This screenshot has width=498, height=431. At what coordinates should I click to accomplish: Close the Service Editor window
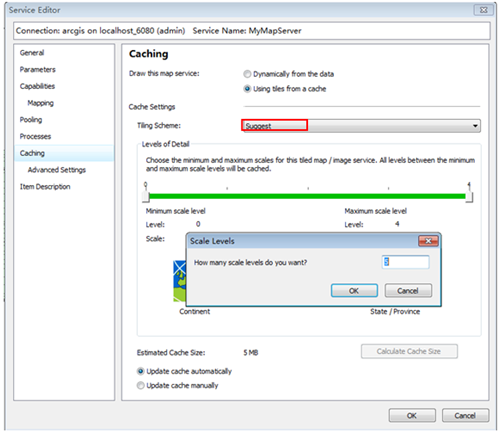coord(483,10)
